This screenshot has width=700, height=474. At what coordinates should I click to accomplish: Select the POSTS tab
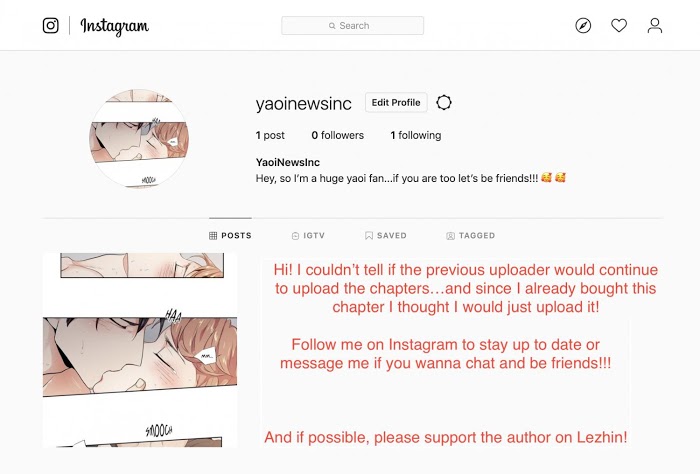coord(230,236)
